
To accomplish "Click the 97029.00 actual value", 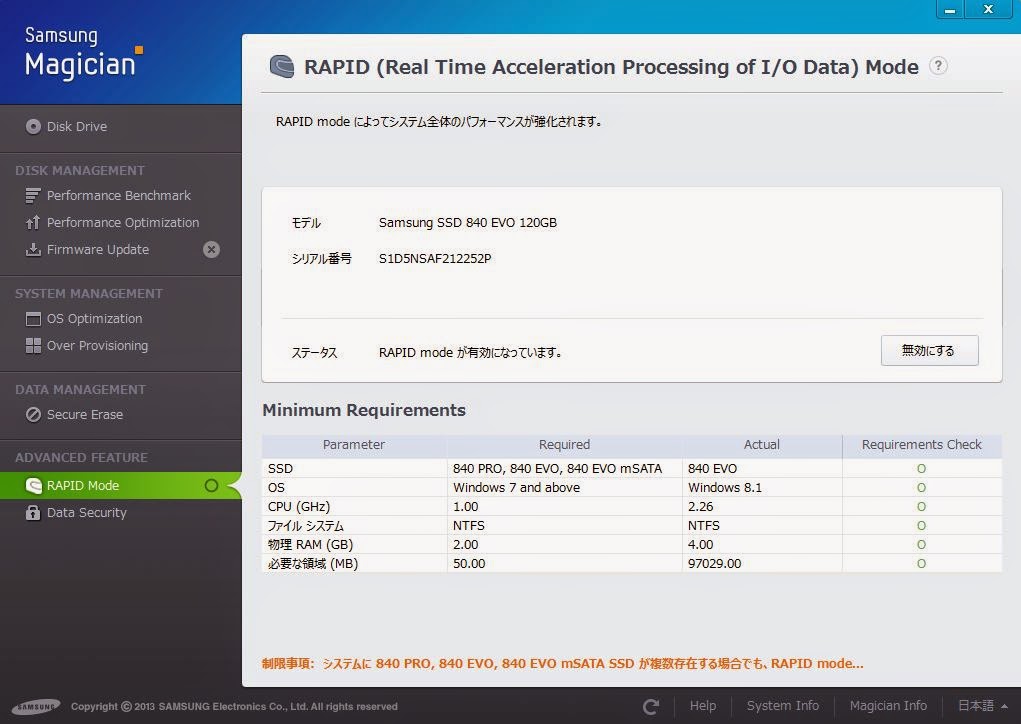I will click(714, 564).
